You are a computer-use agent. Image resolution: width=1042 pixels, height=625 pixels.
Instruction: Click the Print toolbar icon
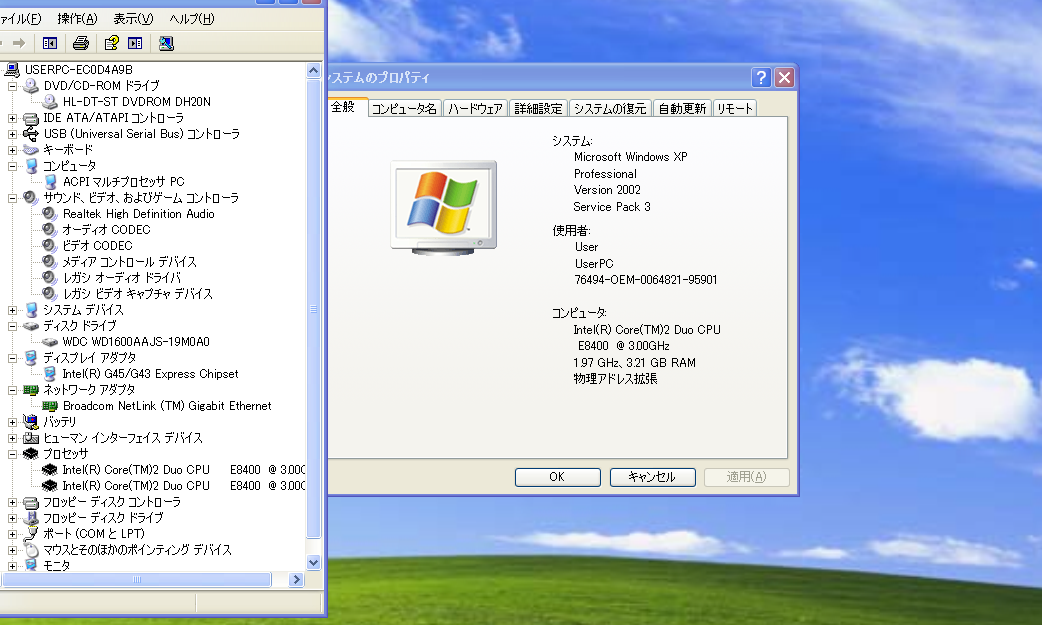point(79,43)
